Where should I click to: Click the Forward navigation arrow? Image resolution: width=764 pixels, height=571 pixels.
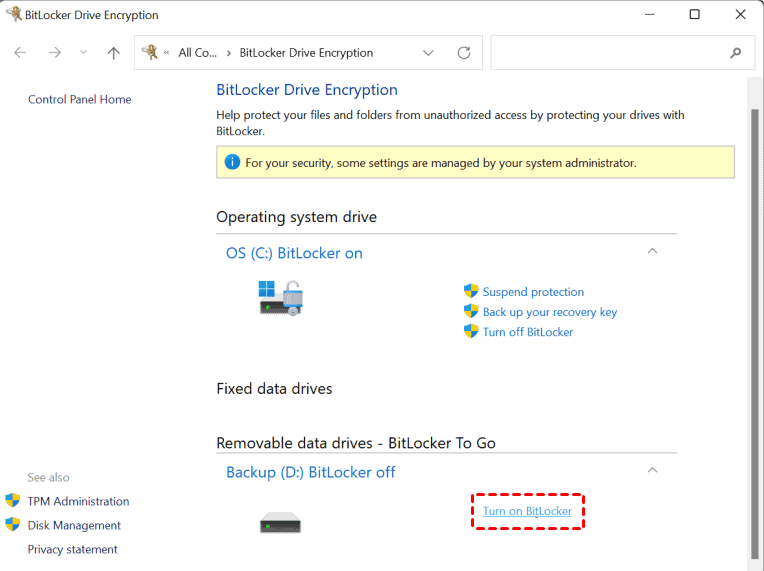[54, 53]
